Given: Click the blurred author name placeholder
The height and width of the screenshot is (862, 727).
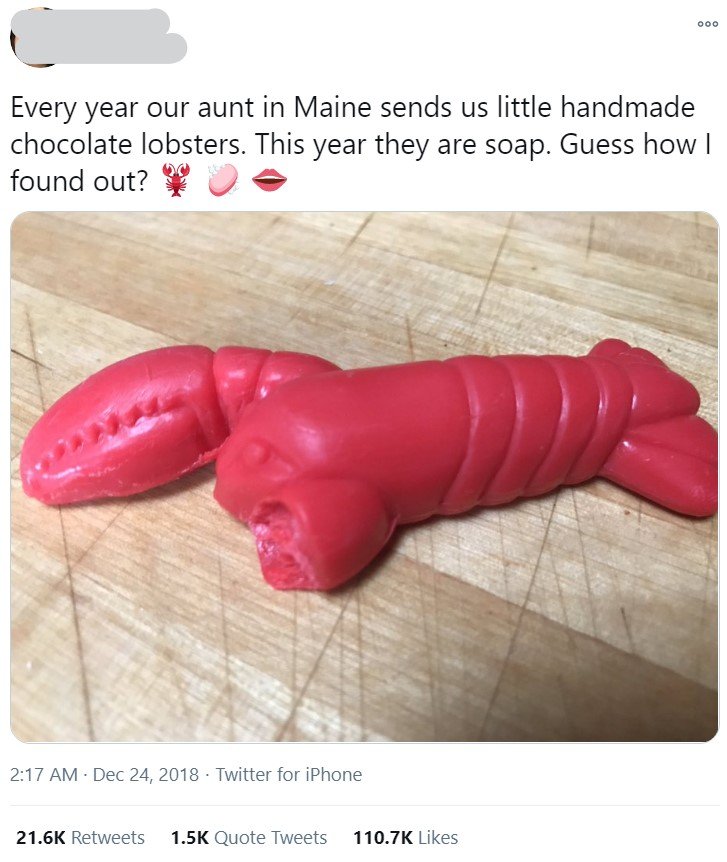Looking at the screenshot, I should (x=99, y=36).
